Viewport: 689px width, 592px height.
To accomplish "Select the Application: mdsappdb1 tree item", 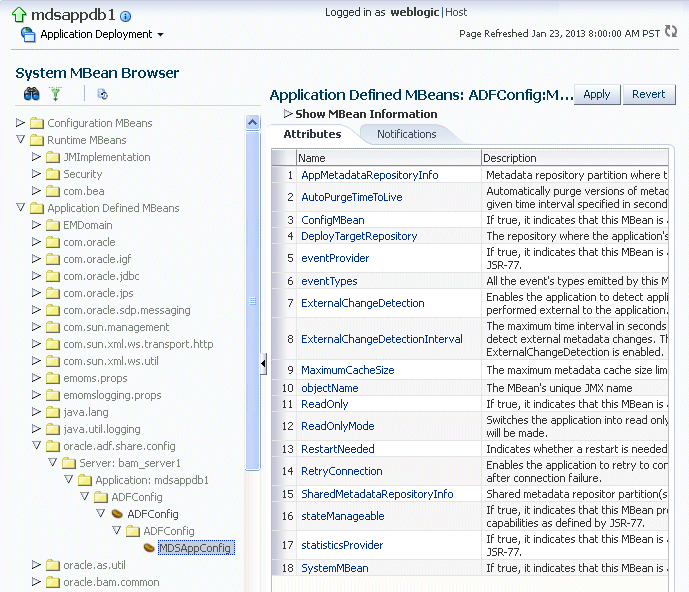I will click(x=152, y=480).
